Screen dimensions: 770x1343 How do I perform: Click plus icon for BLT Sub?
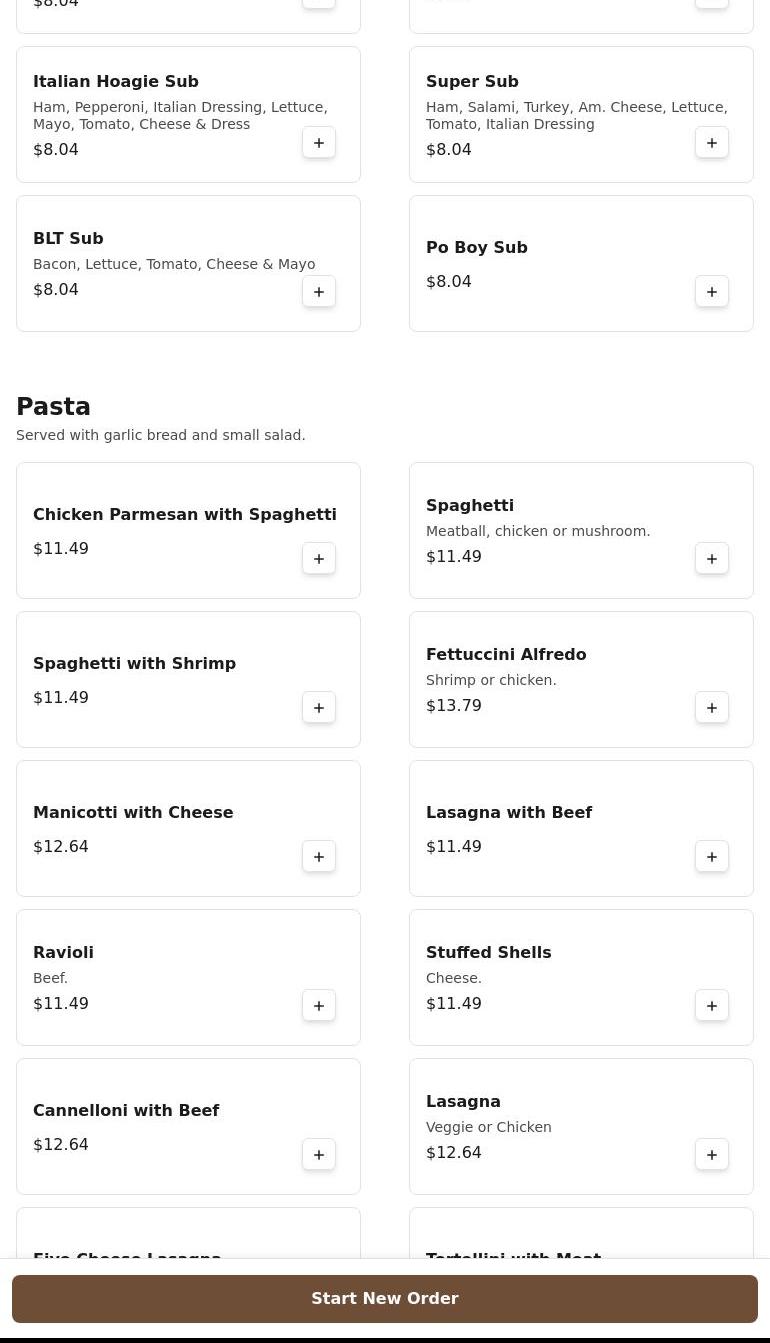point(319,292)
